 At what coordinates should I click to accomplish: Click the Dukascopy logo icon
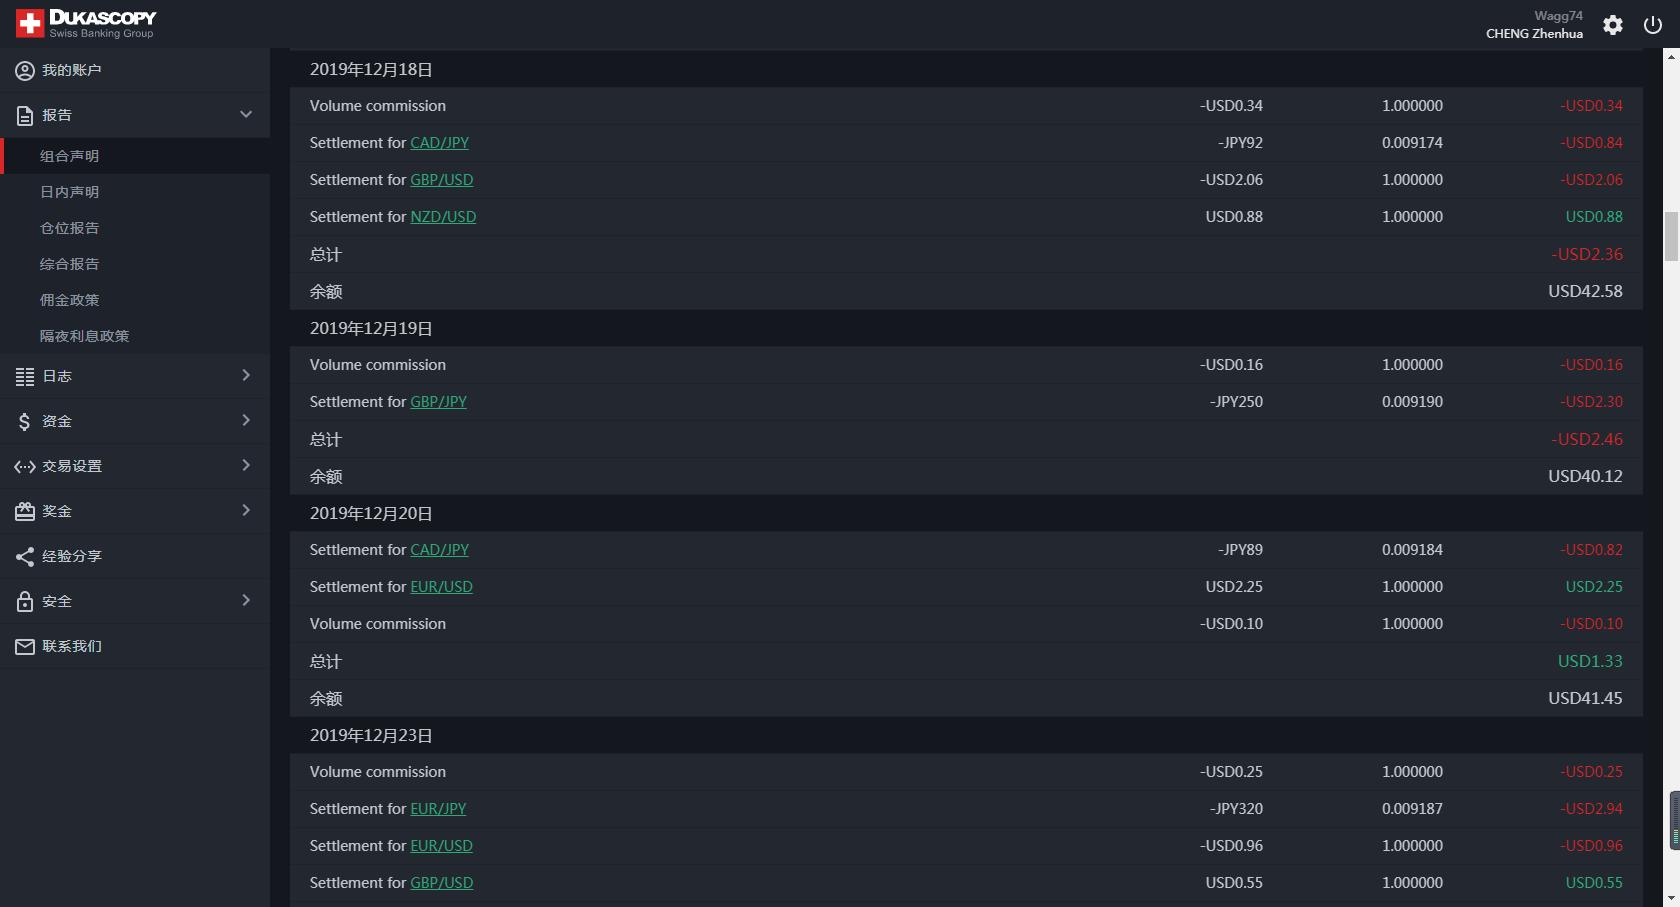(x=30, y=24)
